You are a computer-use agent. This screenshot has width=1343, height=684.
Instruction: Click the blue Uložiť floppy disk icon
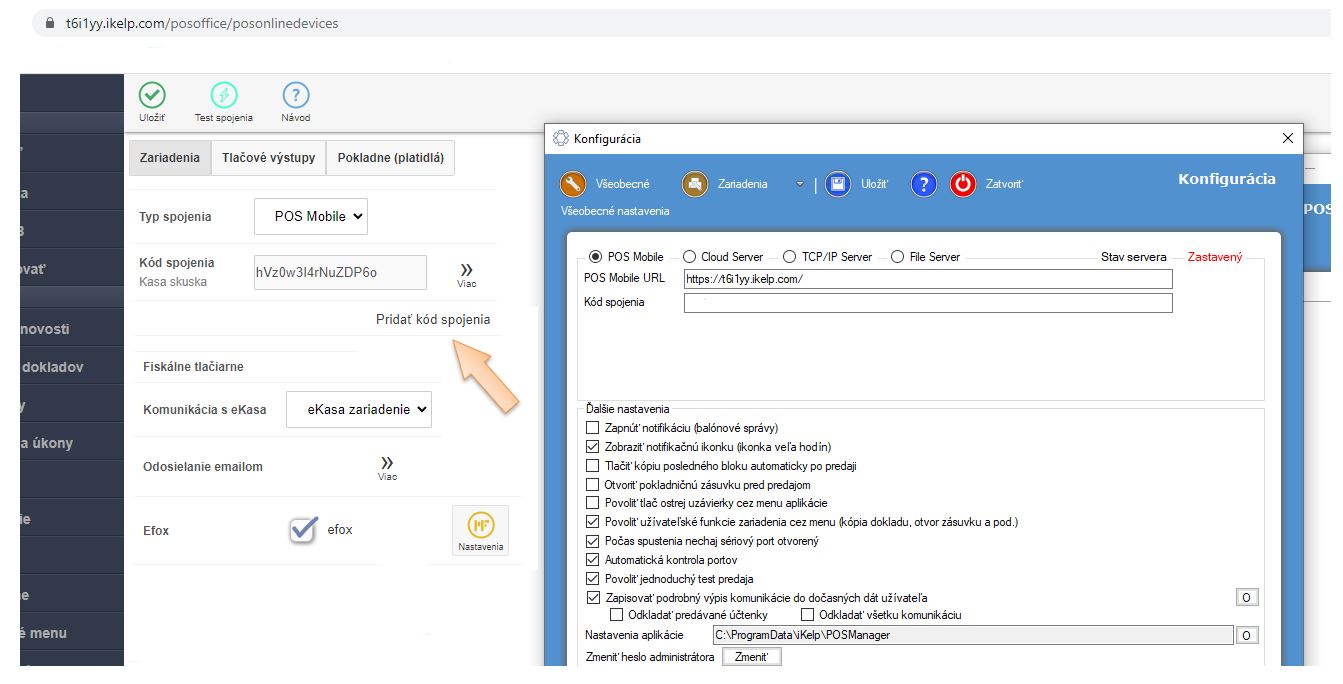coord(838,184)
